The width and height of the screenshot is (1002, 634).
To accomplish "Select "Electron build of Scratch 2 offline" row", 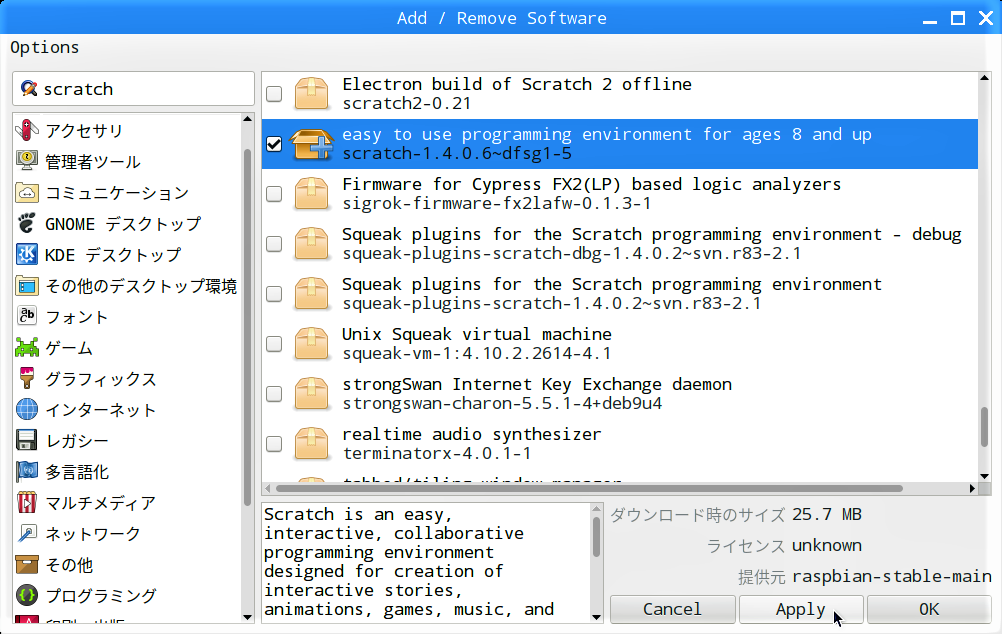I will tap(620, 94).
